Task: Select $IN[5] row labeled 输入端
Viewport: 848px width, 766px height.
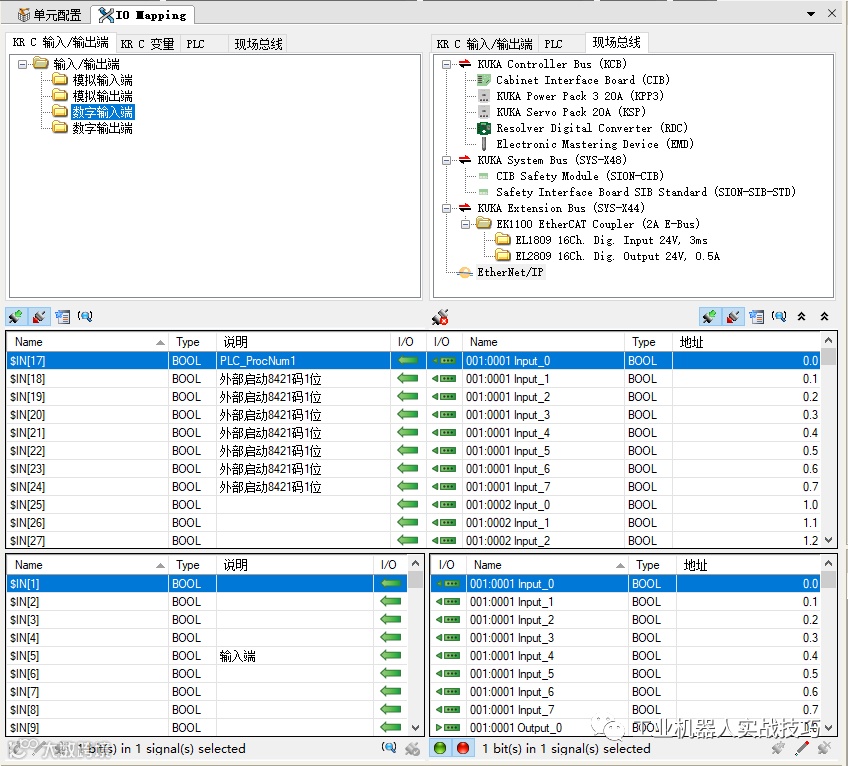Action: 207,656
